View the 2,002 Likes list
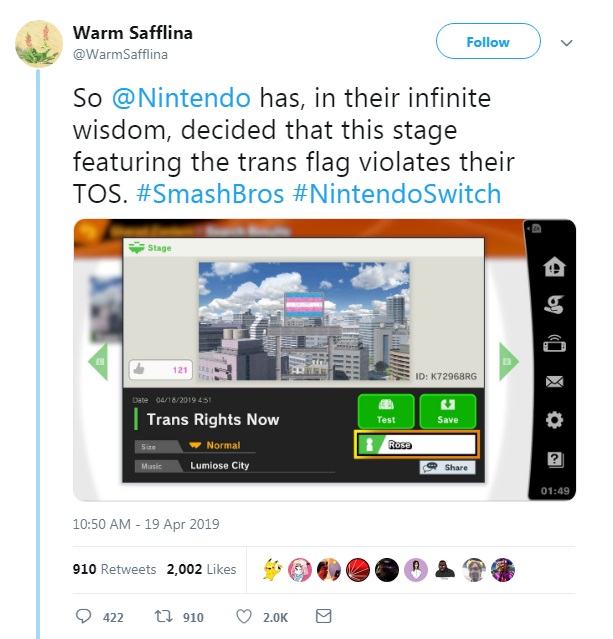 tap(201, 569)
